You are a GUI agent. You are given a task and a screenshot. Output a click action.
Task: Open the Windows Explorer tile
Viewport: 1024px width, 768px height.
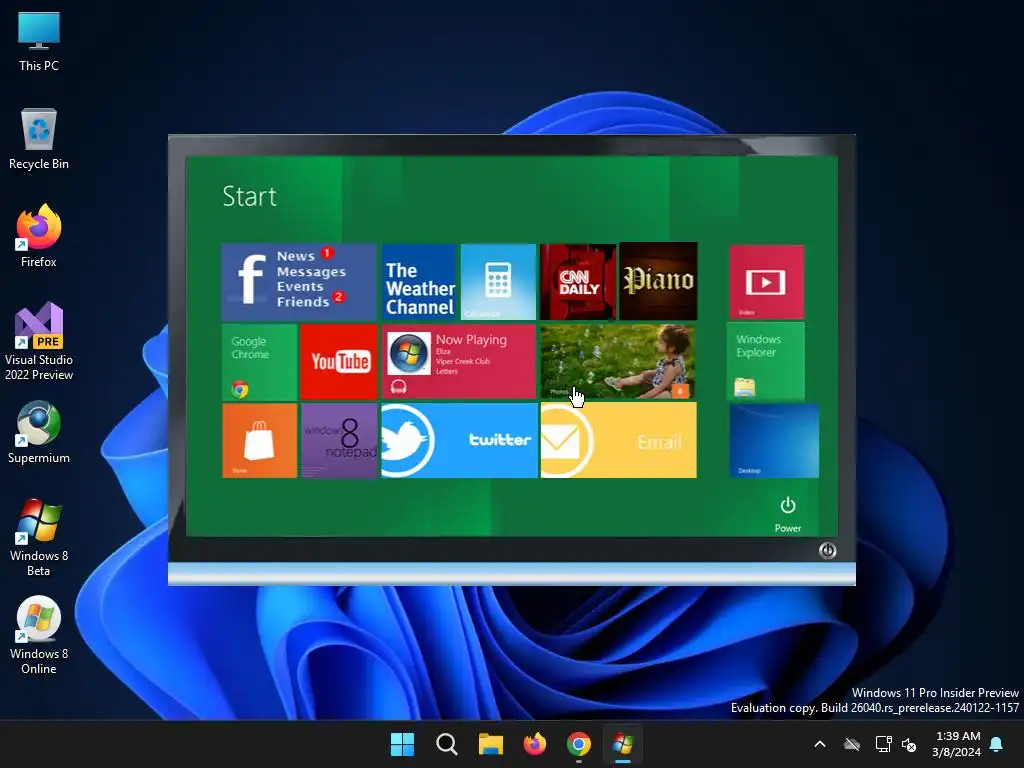[766, 361]
